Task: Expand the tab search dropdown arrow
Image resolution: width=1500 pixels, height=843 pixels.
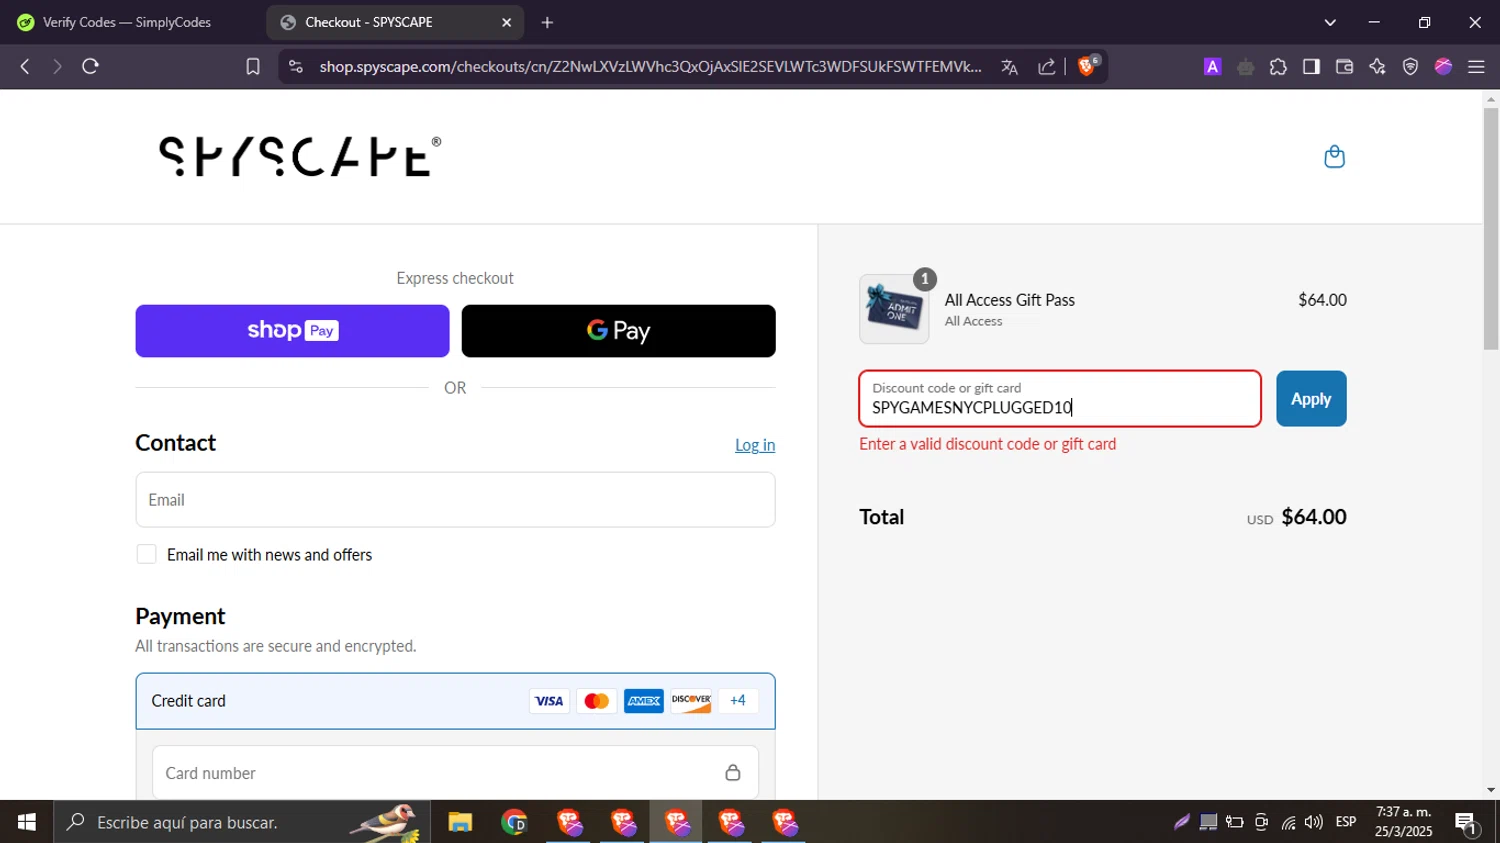Action: point(1330,22)
